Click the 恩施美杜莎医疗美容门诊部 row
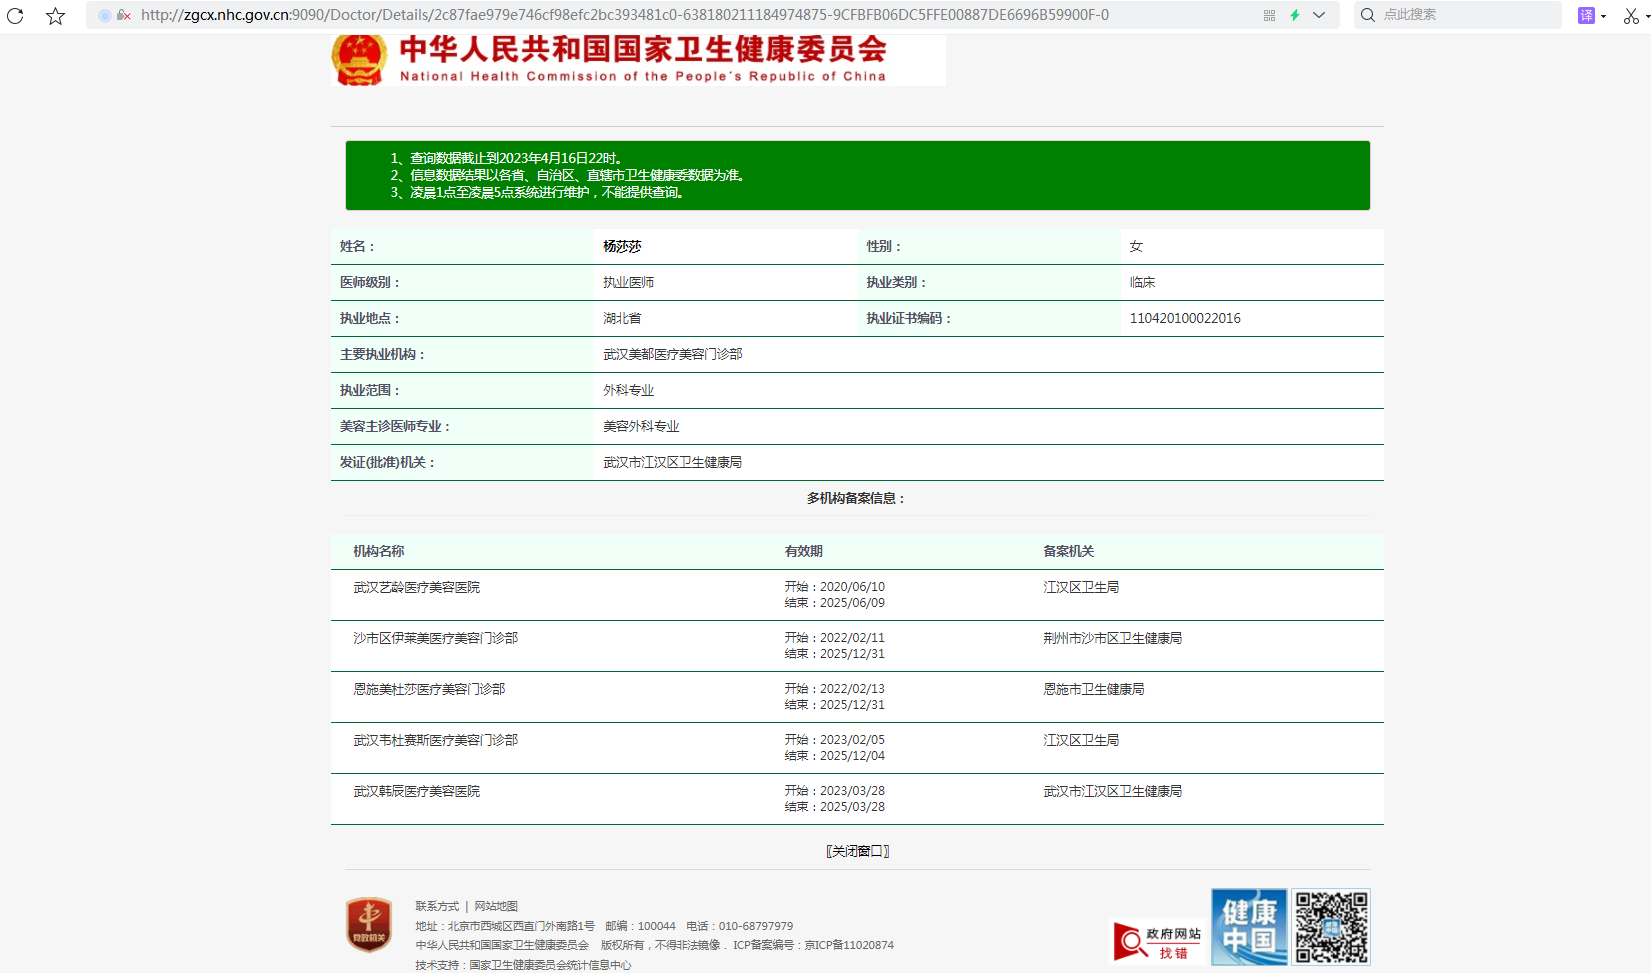This screenshot has width=1651, height=973. tap(857, 697)
